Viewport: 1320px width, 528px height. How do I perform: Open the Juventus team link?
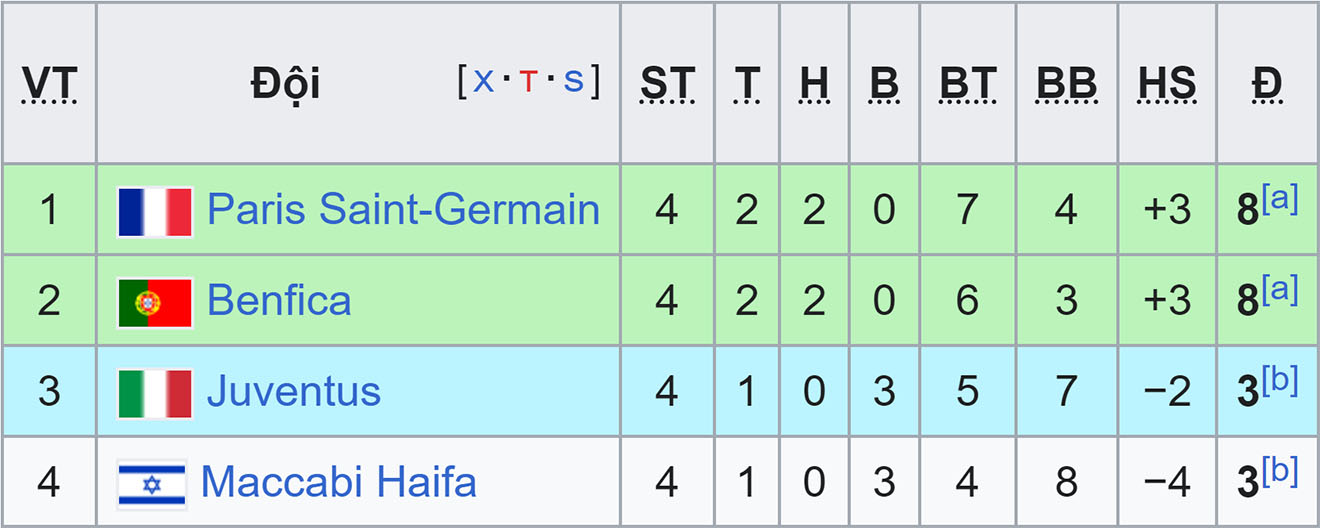tap(294, 391)
